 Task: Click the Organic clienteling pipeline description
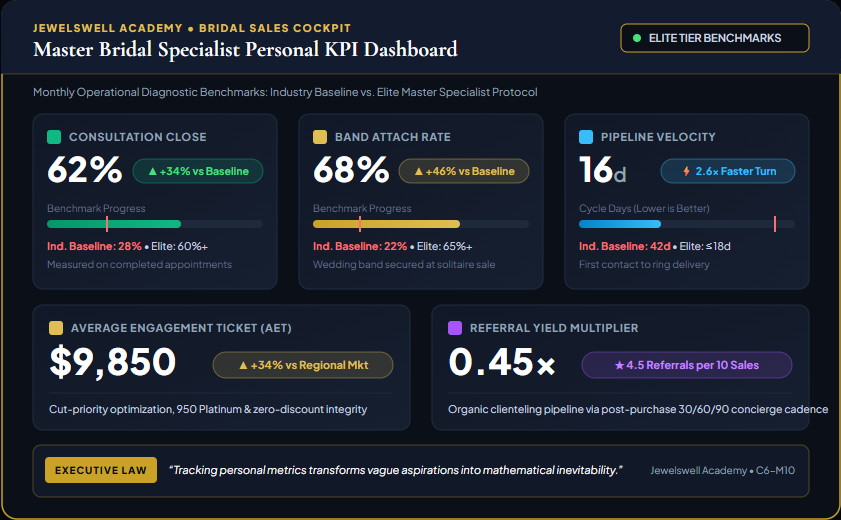(x=638, y=409)
